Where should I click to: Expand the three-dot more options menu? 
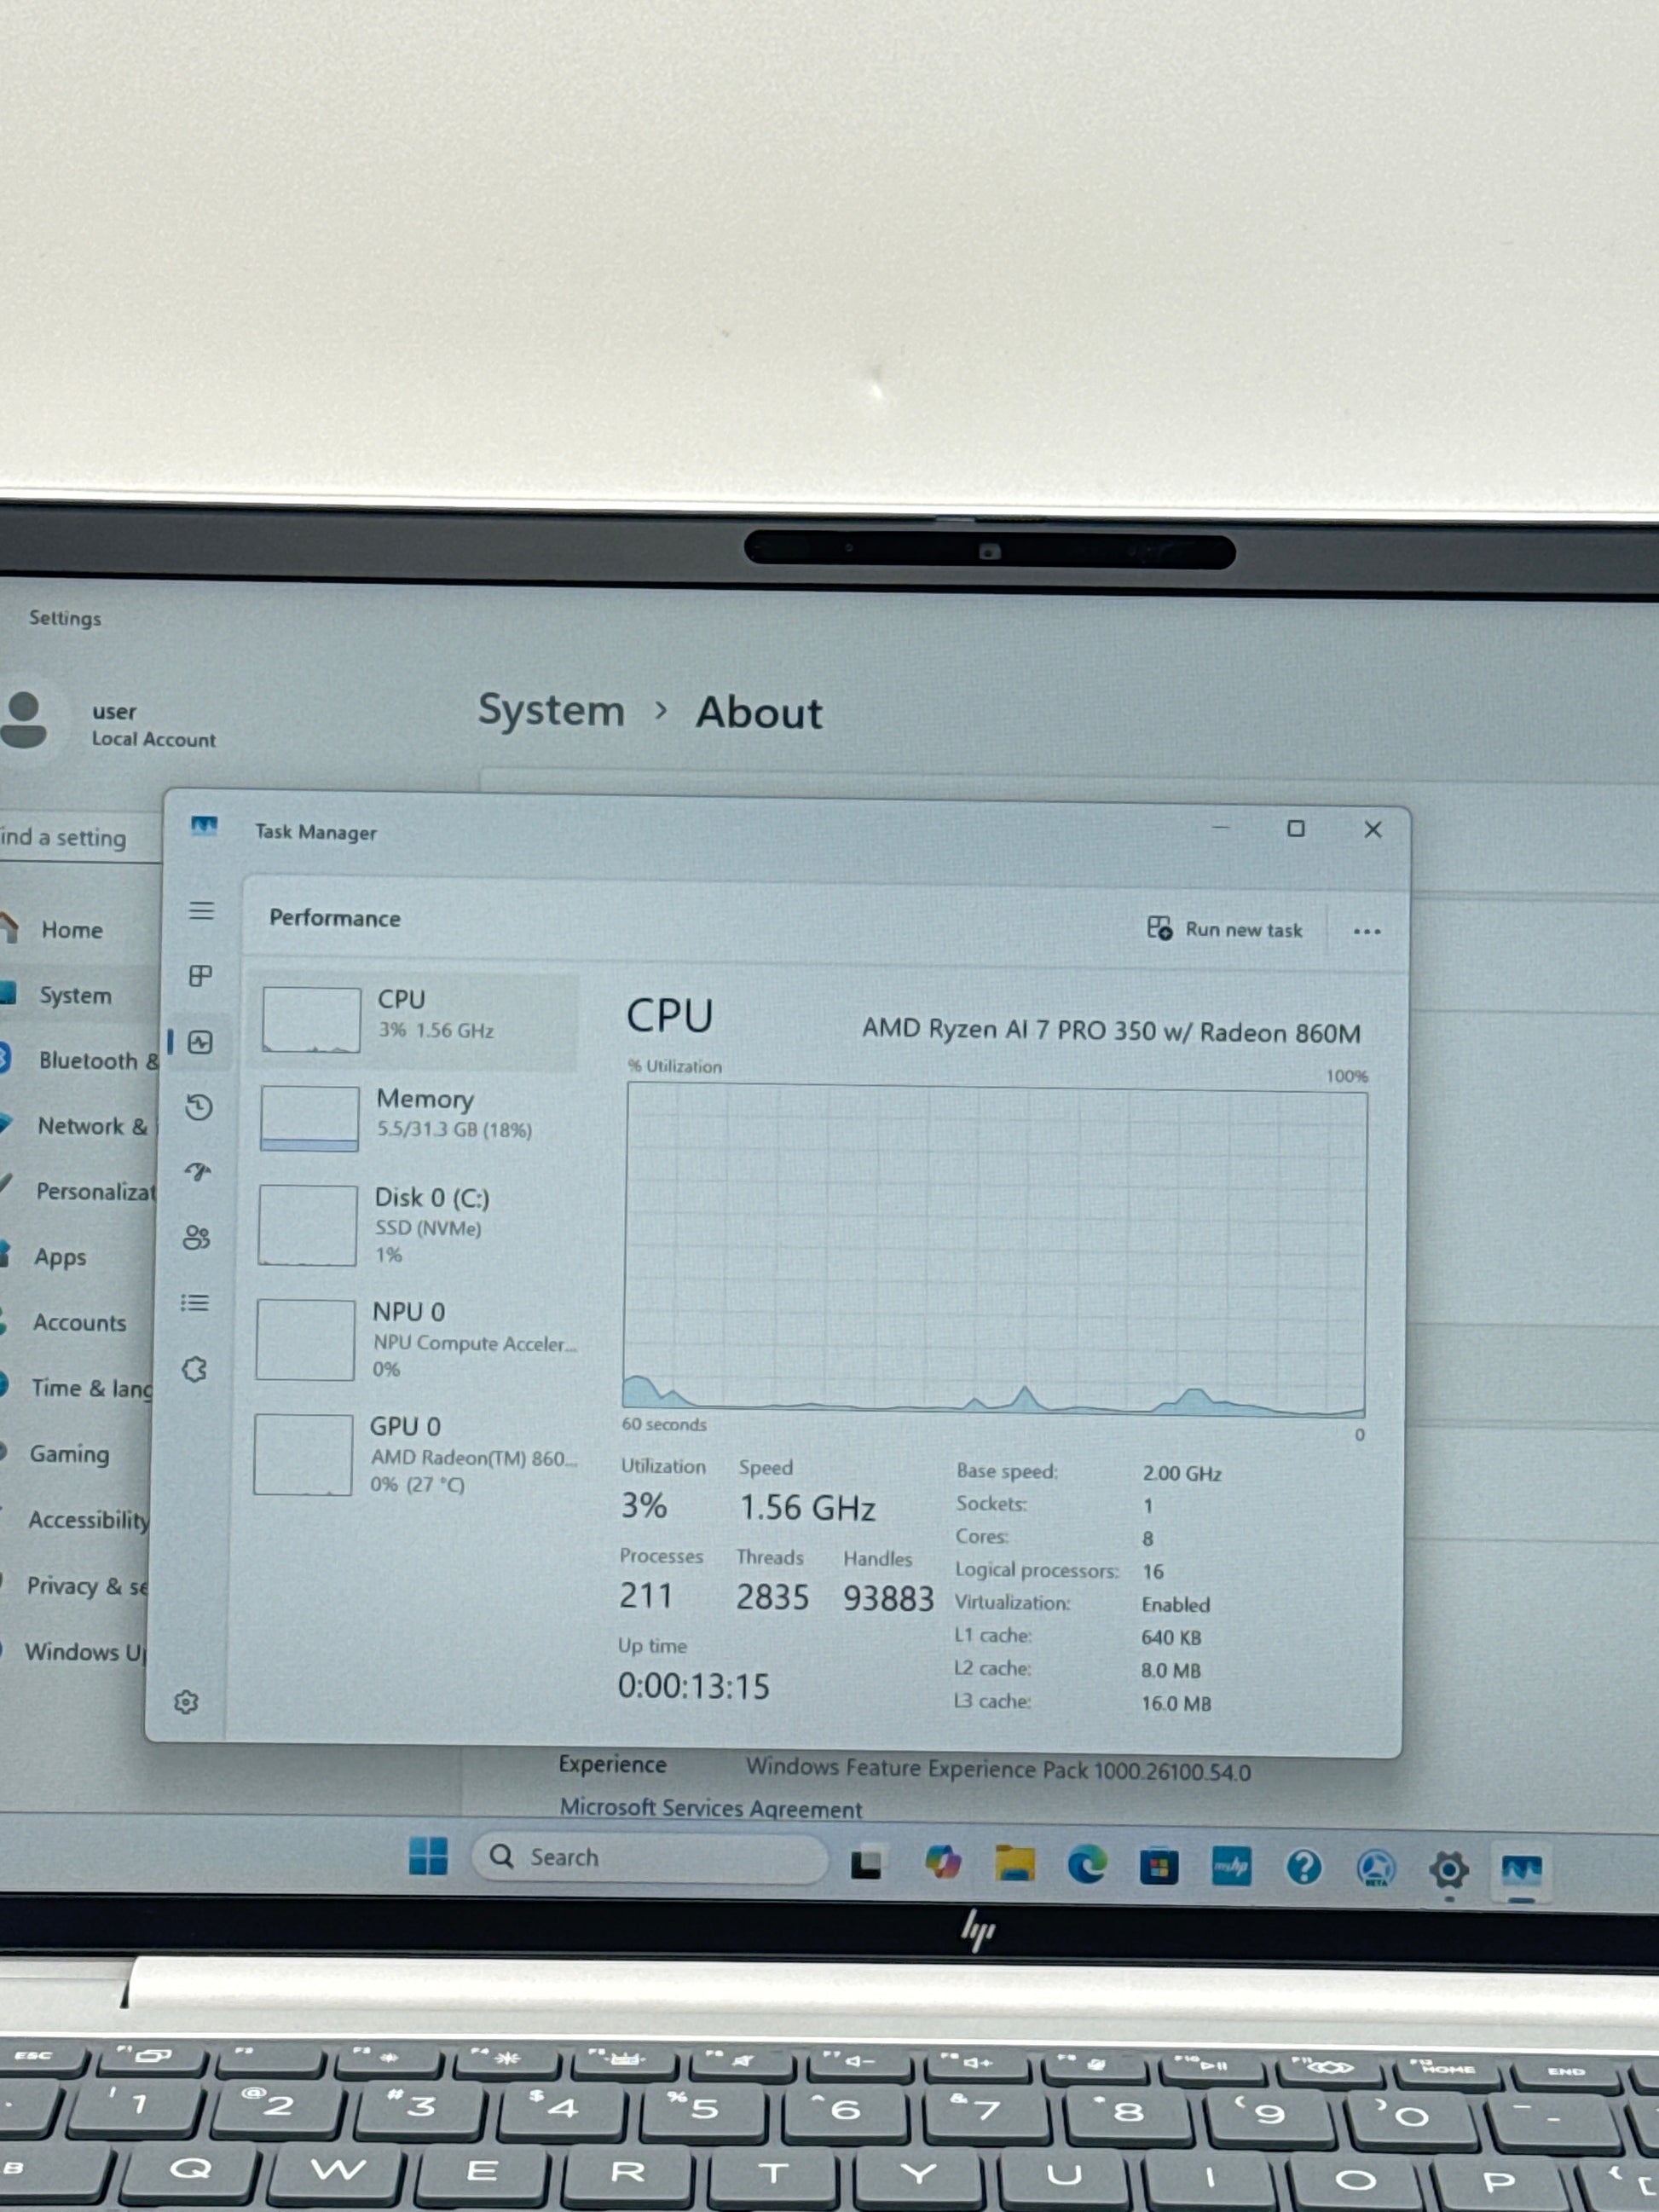(1366, 931)
